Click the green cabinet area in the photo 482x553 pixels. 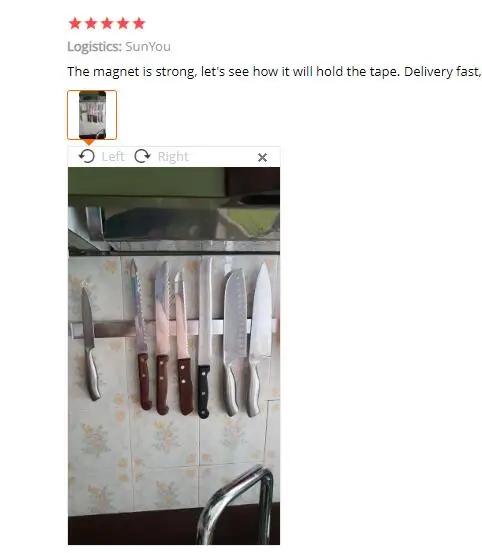click(146, 182)
